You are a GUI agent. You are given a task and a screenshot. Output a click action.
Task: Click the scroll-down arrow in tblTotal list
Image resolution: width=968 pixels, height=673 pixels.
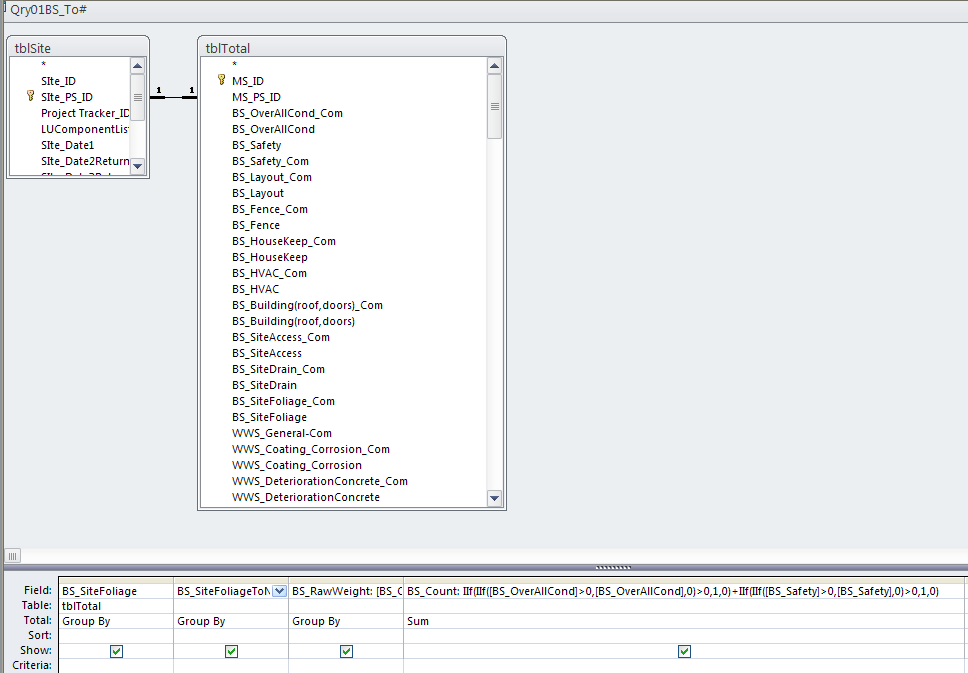pyautogui.click(x=494, y=498)
